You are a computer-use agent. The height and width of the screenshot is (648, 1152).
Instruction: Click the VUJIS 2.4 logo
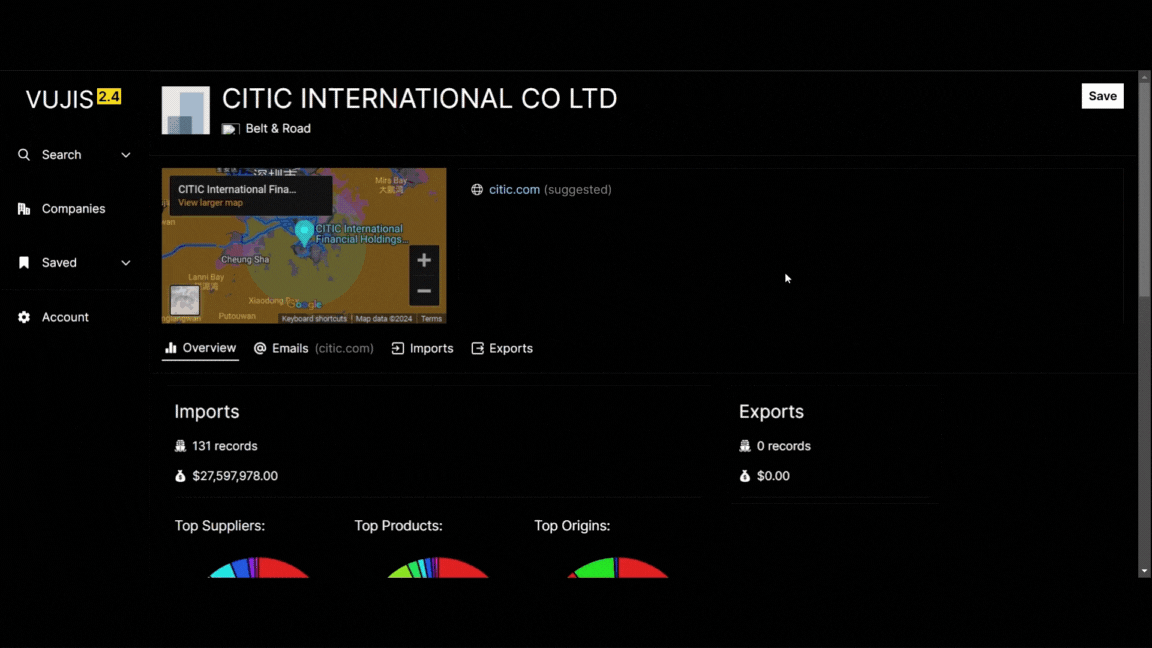coord(73,98)
